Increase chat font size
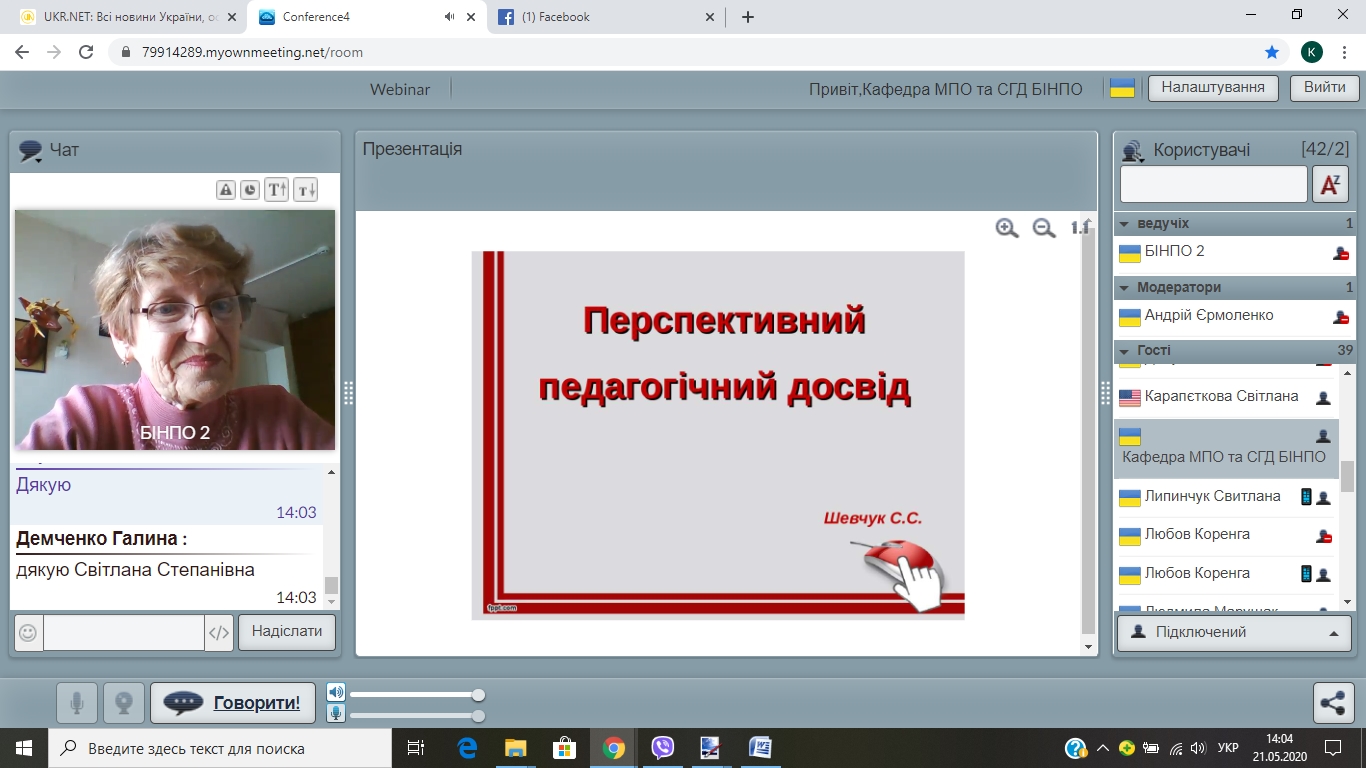Viewport: 1366px width, 768px height. [277, 190]
